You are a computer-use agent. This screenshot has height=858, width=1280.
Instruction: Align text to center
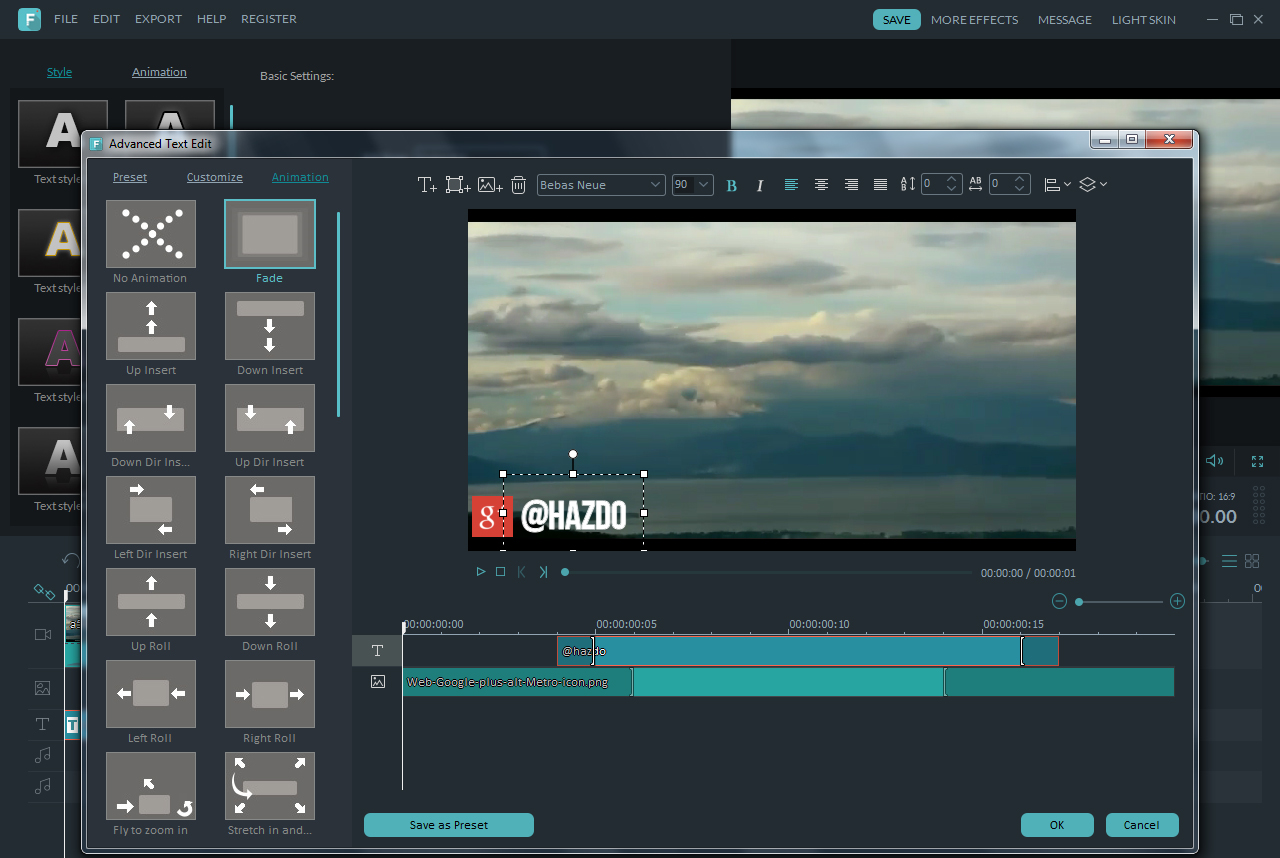pos(821,184)
